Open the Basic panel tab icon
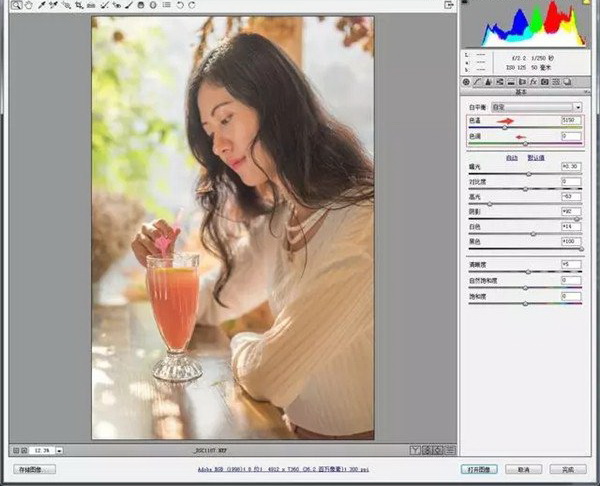Viewport: 600px width, 486px height. point(466,81)
